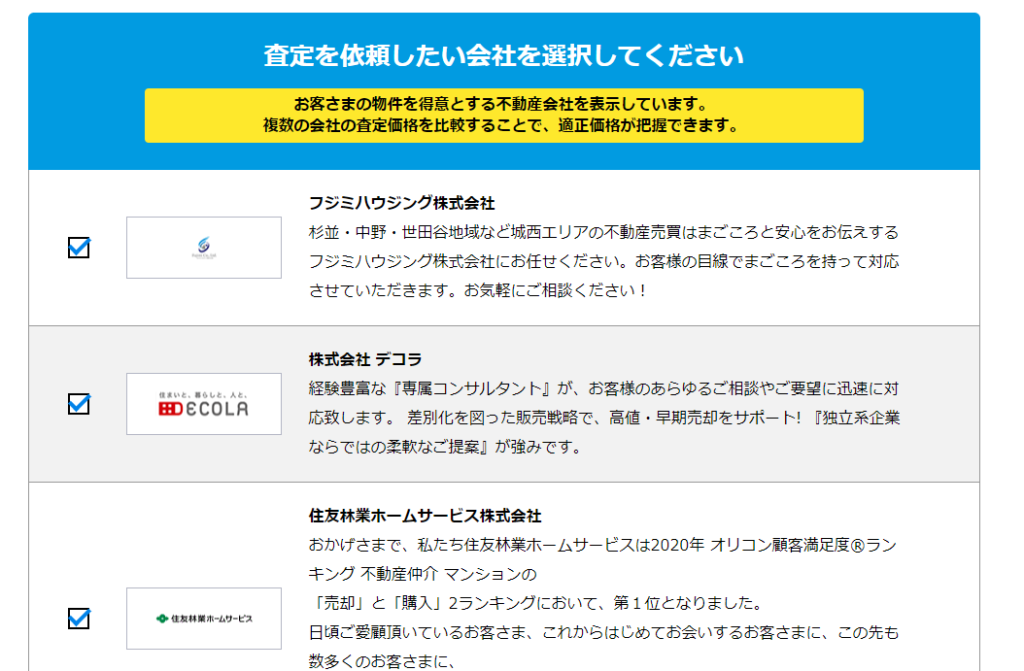Click the heading 査定を依頼したい会社を選択してください
The image size is (1024, 671).
pos(504,56)
